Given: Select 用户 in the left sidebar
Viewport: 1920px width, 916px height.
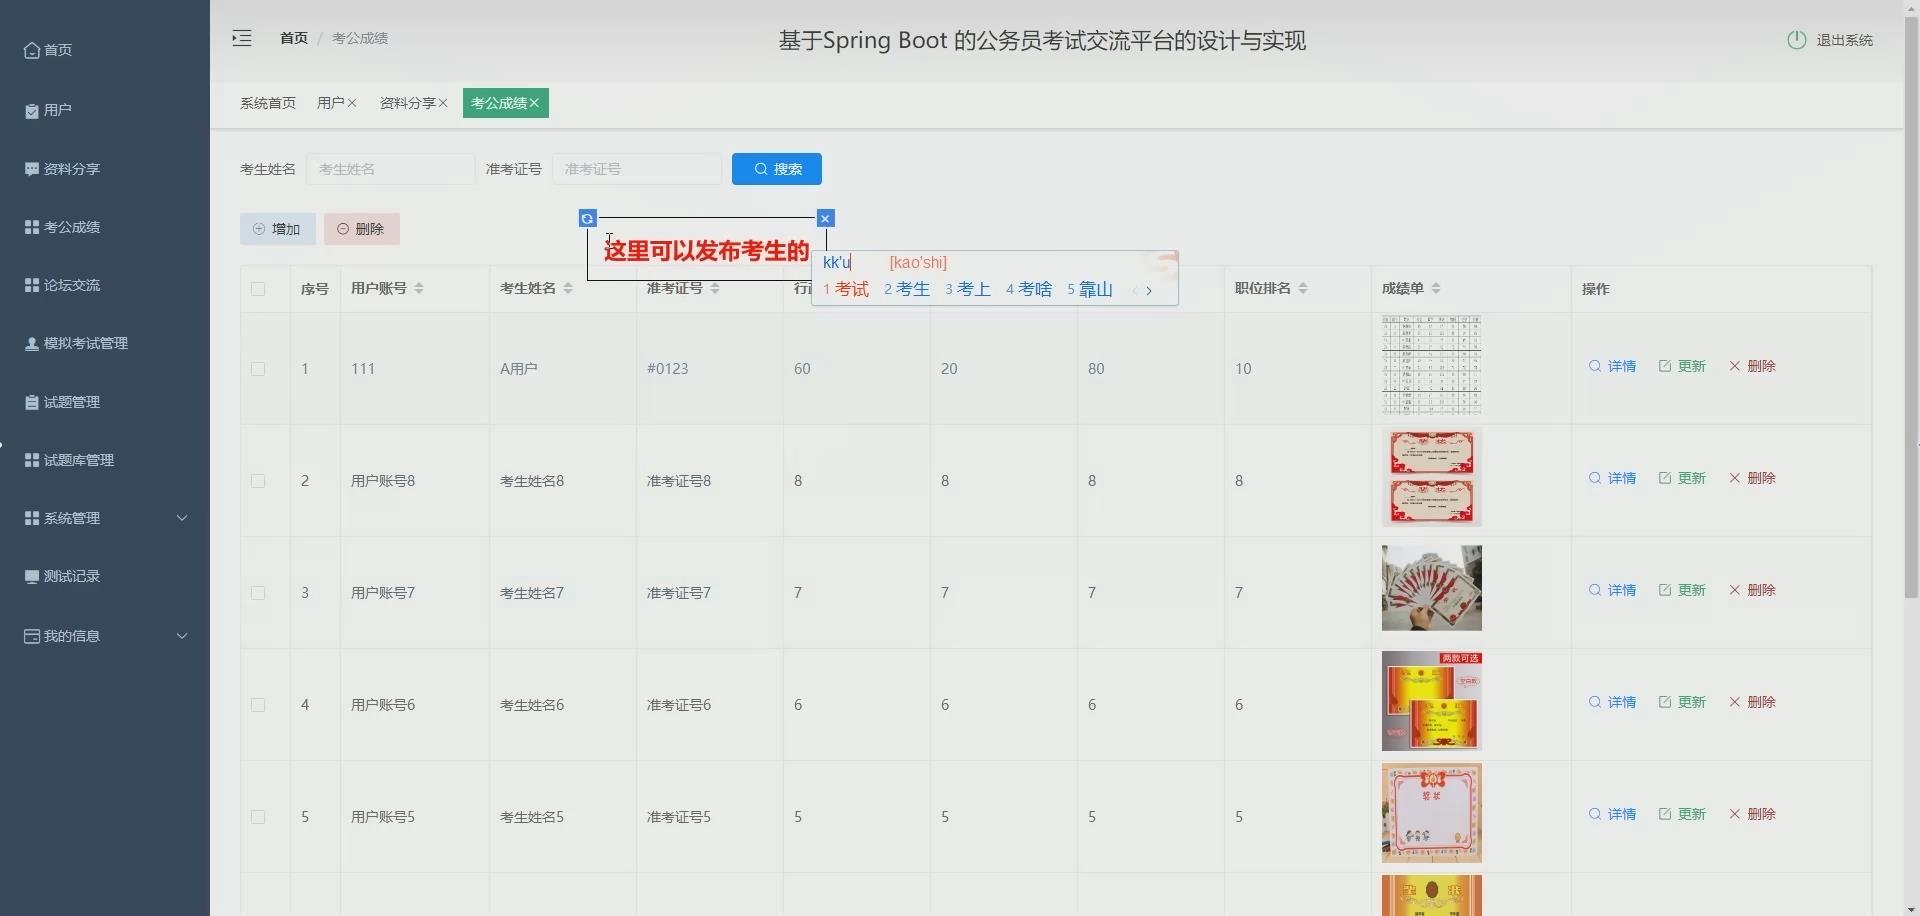Looking at the screenshot, I should tap(58, 109).
